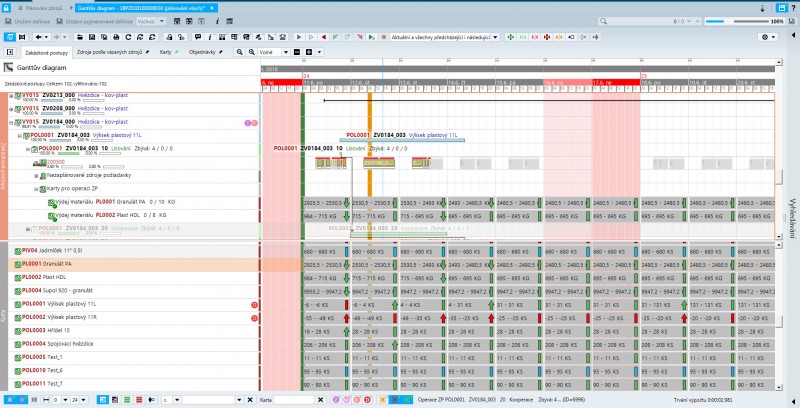Click the zoom in magnifier icon
This screenshot has width=800, height=408.
pos(239,51)
